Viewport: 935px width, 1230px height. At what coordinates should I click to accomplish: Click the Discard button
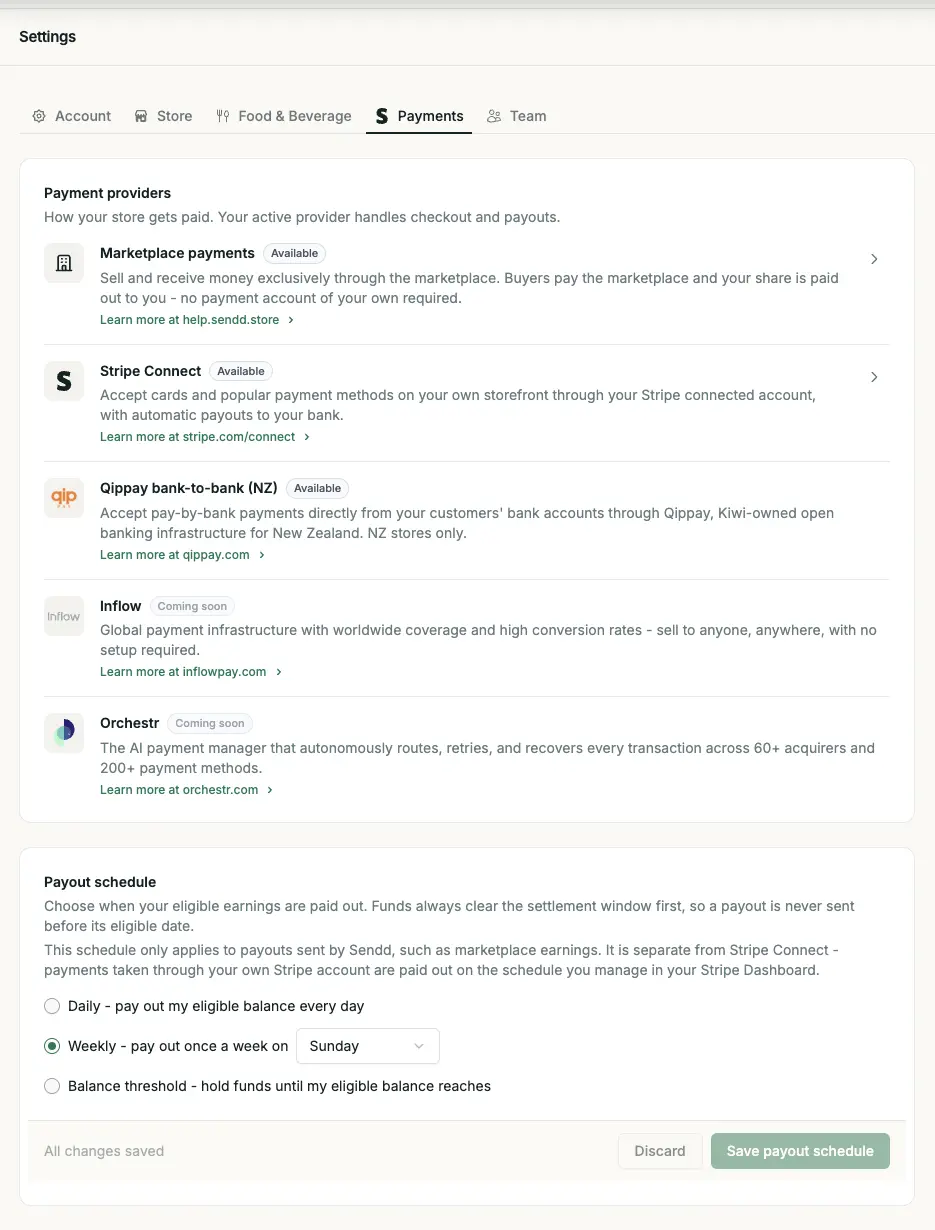coord(660,1151)
